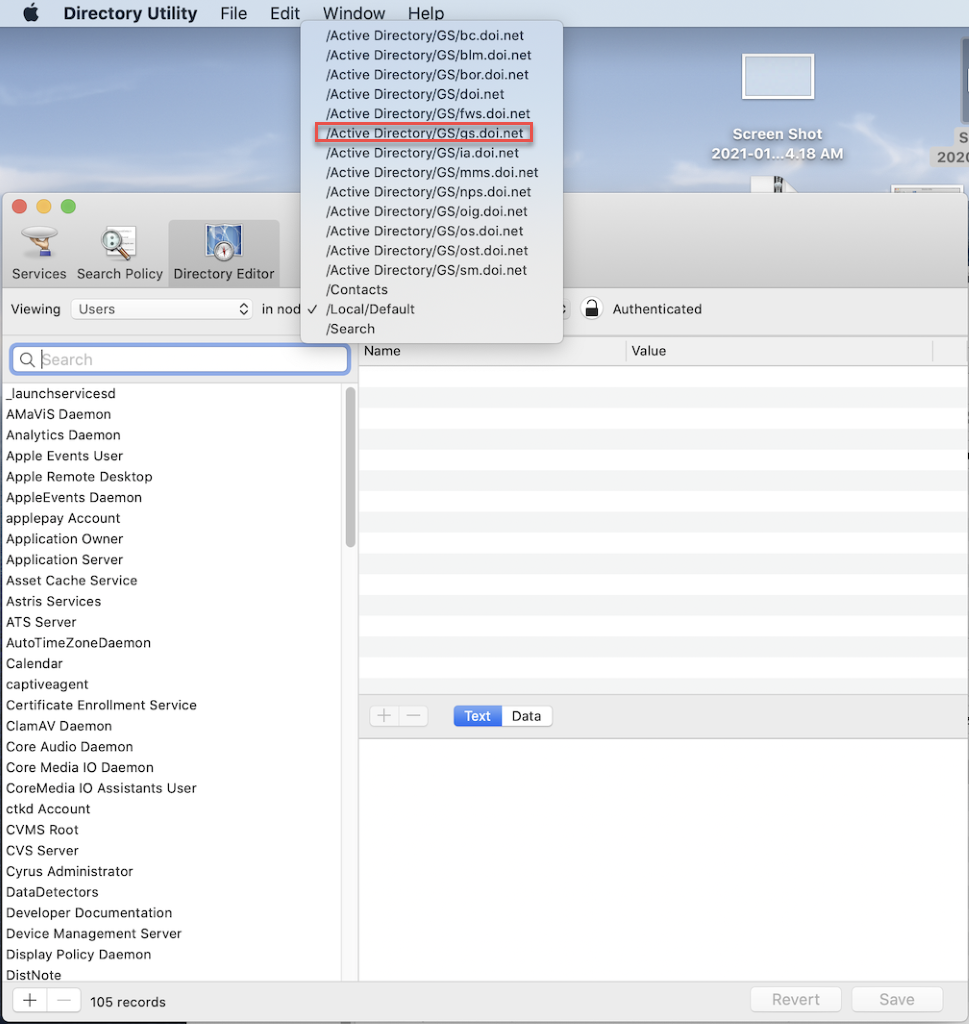
Task: Open the Apple menu
Action: (x=31, y=13)
